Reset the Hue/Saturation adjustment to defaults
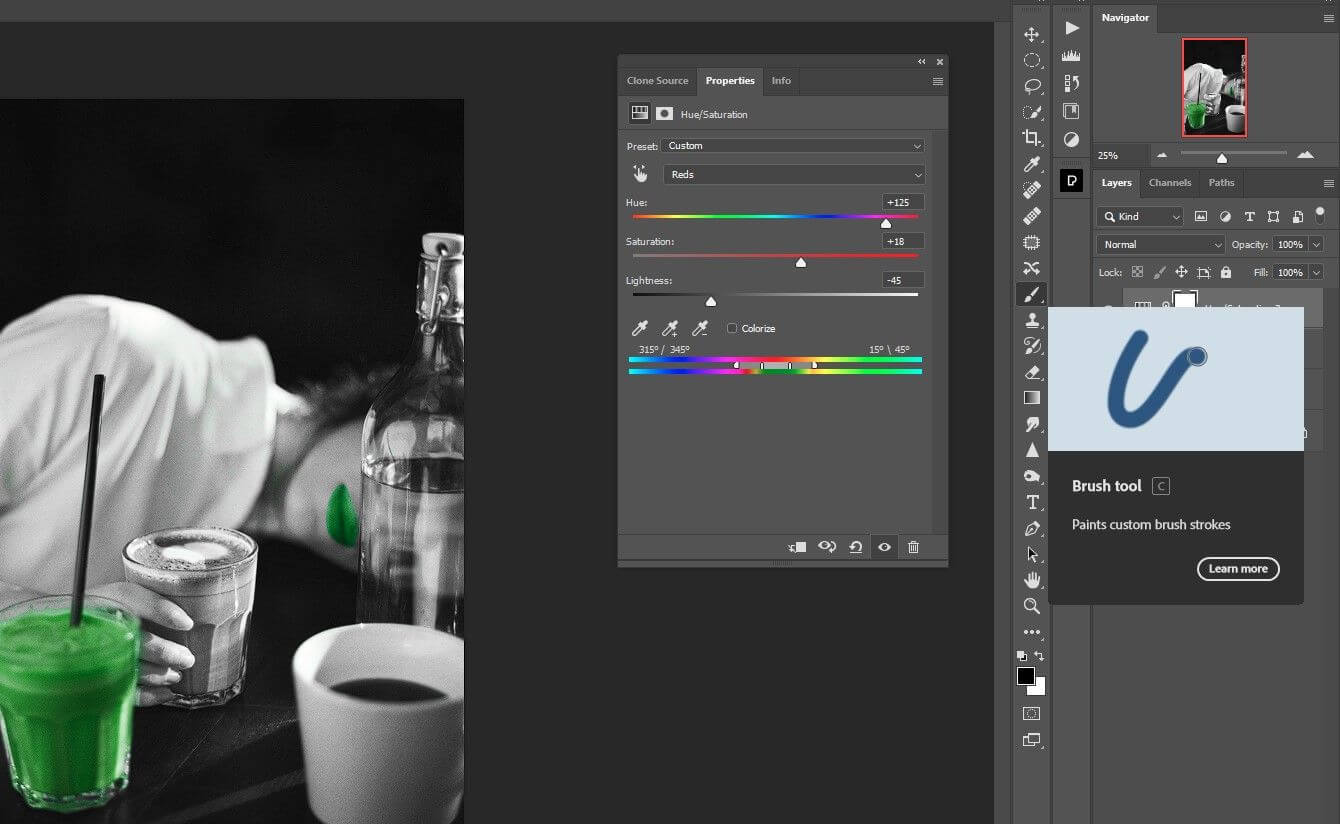Viewport: 1340px width, 824px height. point(856,547)
